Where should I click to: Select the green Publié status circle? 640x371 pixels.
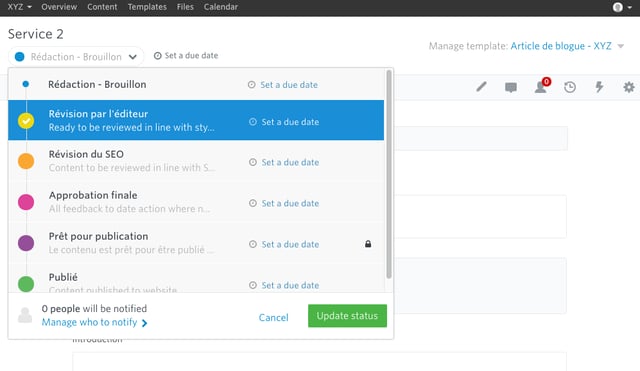coord(26,284)
